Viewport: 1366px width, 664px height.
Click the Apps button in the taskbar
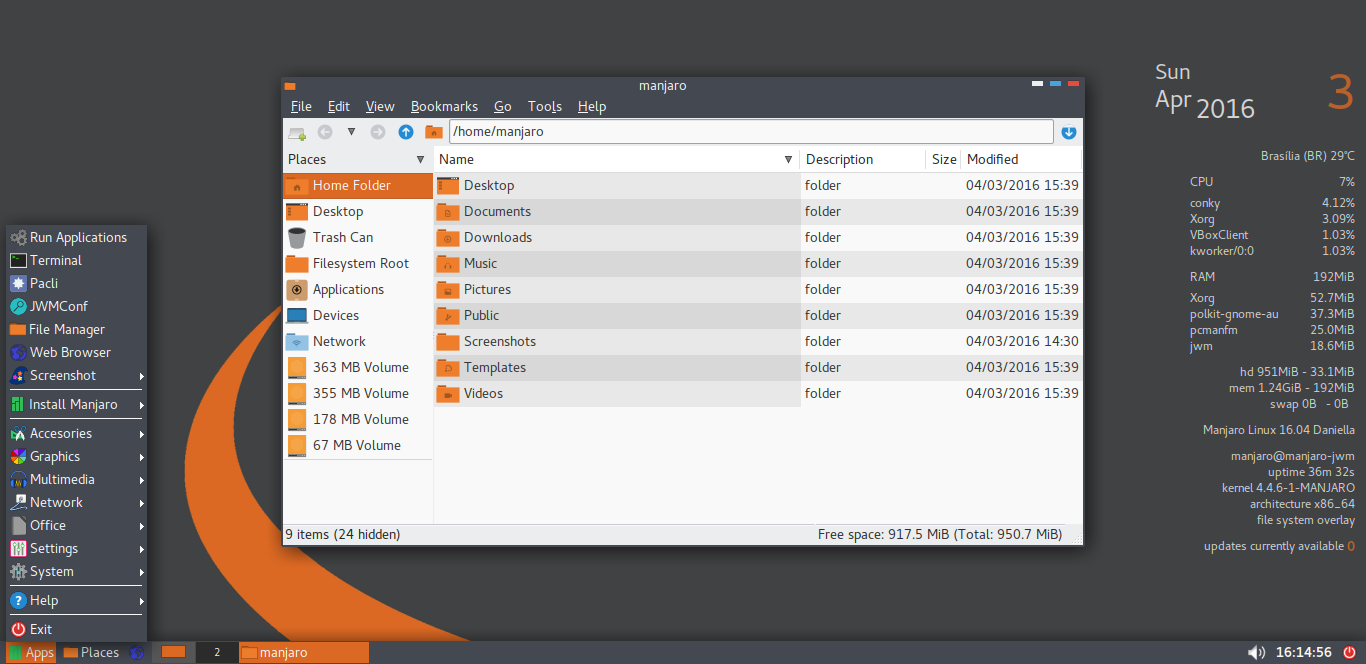31,653
